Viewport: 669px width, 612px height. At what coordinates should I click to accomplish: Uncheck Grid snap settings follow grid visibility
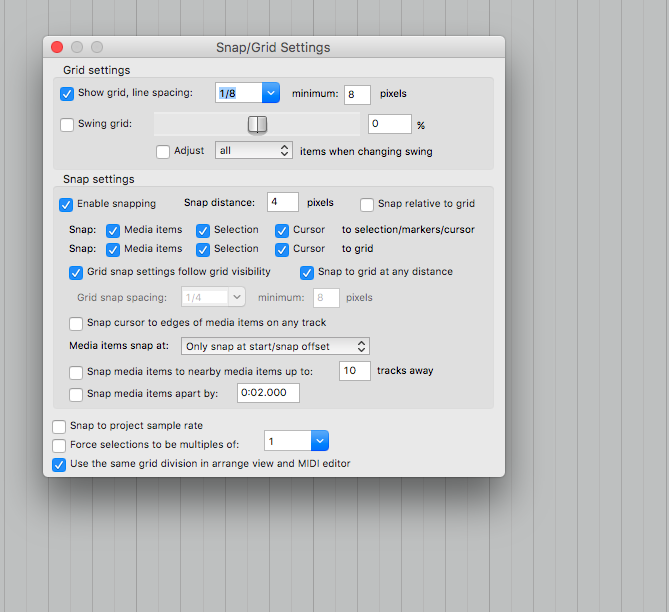click(x=76, y=273)
